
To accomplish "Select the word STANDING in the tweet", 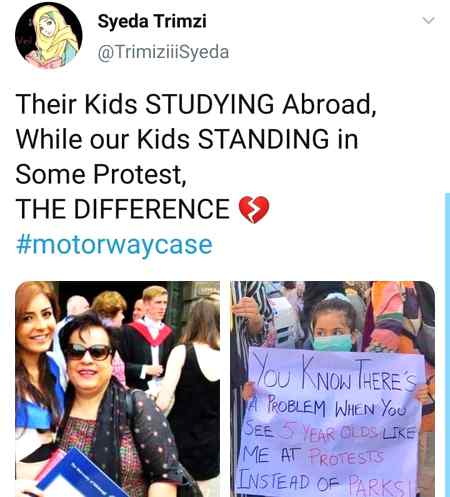I will (263, 139).
